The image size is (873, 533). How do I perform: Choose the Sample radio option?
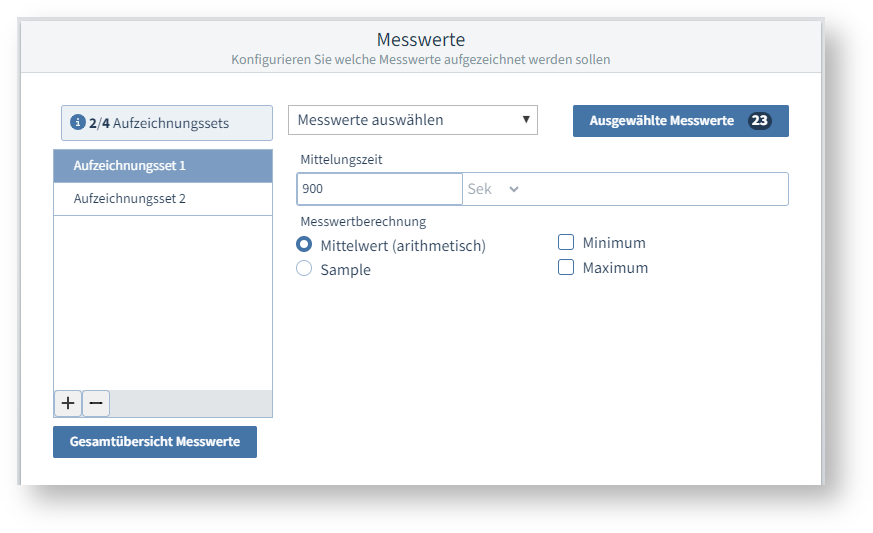pos(304,269)
